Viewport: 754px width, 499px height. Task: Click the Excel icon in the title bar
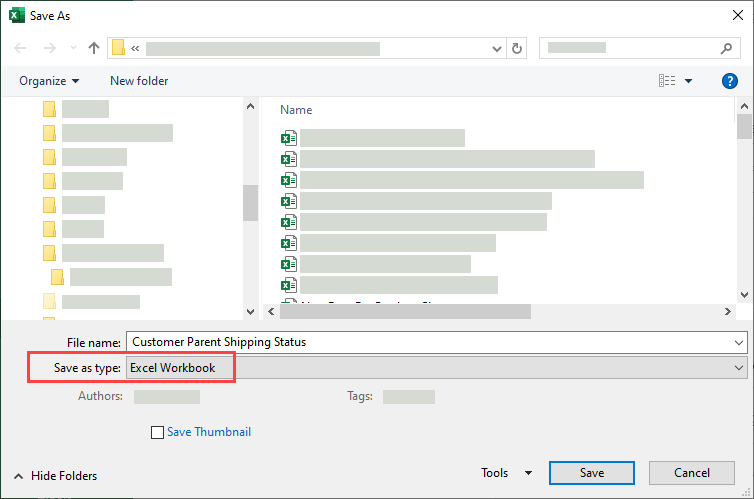(x=16, y=15)
